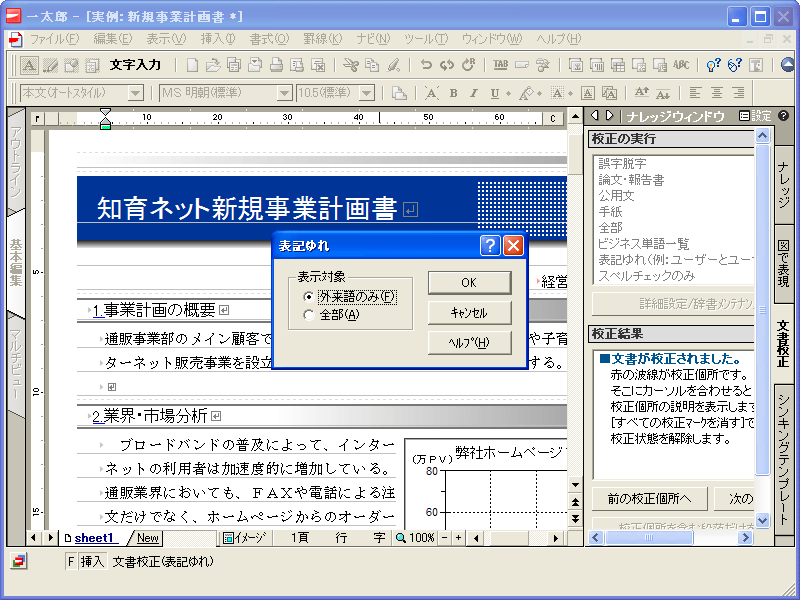This screenshot has width=800, height=600.
Task: Click the キャンセル button
Action: pos(469,312)
